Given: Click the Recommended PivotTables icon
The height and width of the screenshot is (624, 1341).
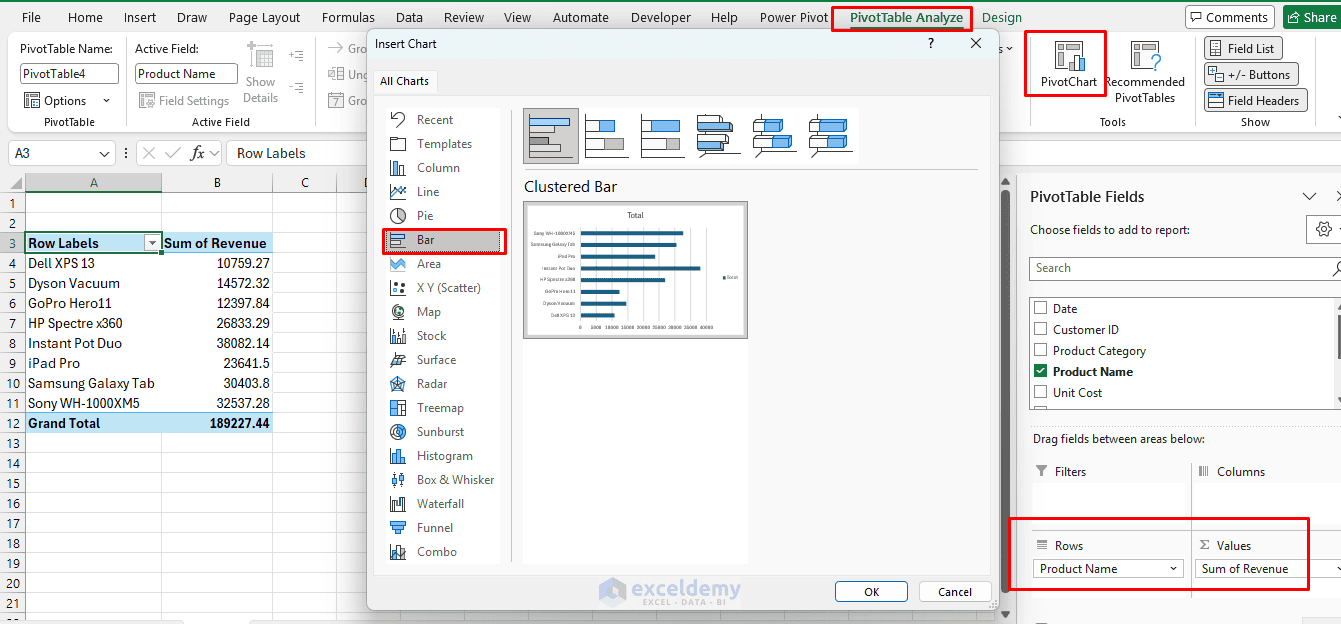Looking at the screenshot, I should [x=1145, y=71].
